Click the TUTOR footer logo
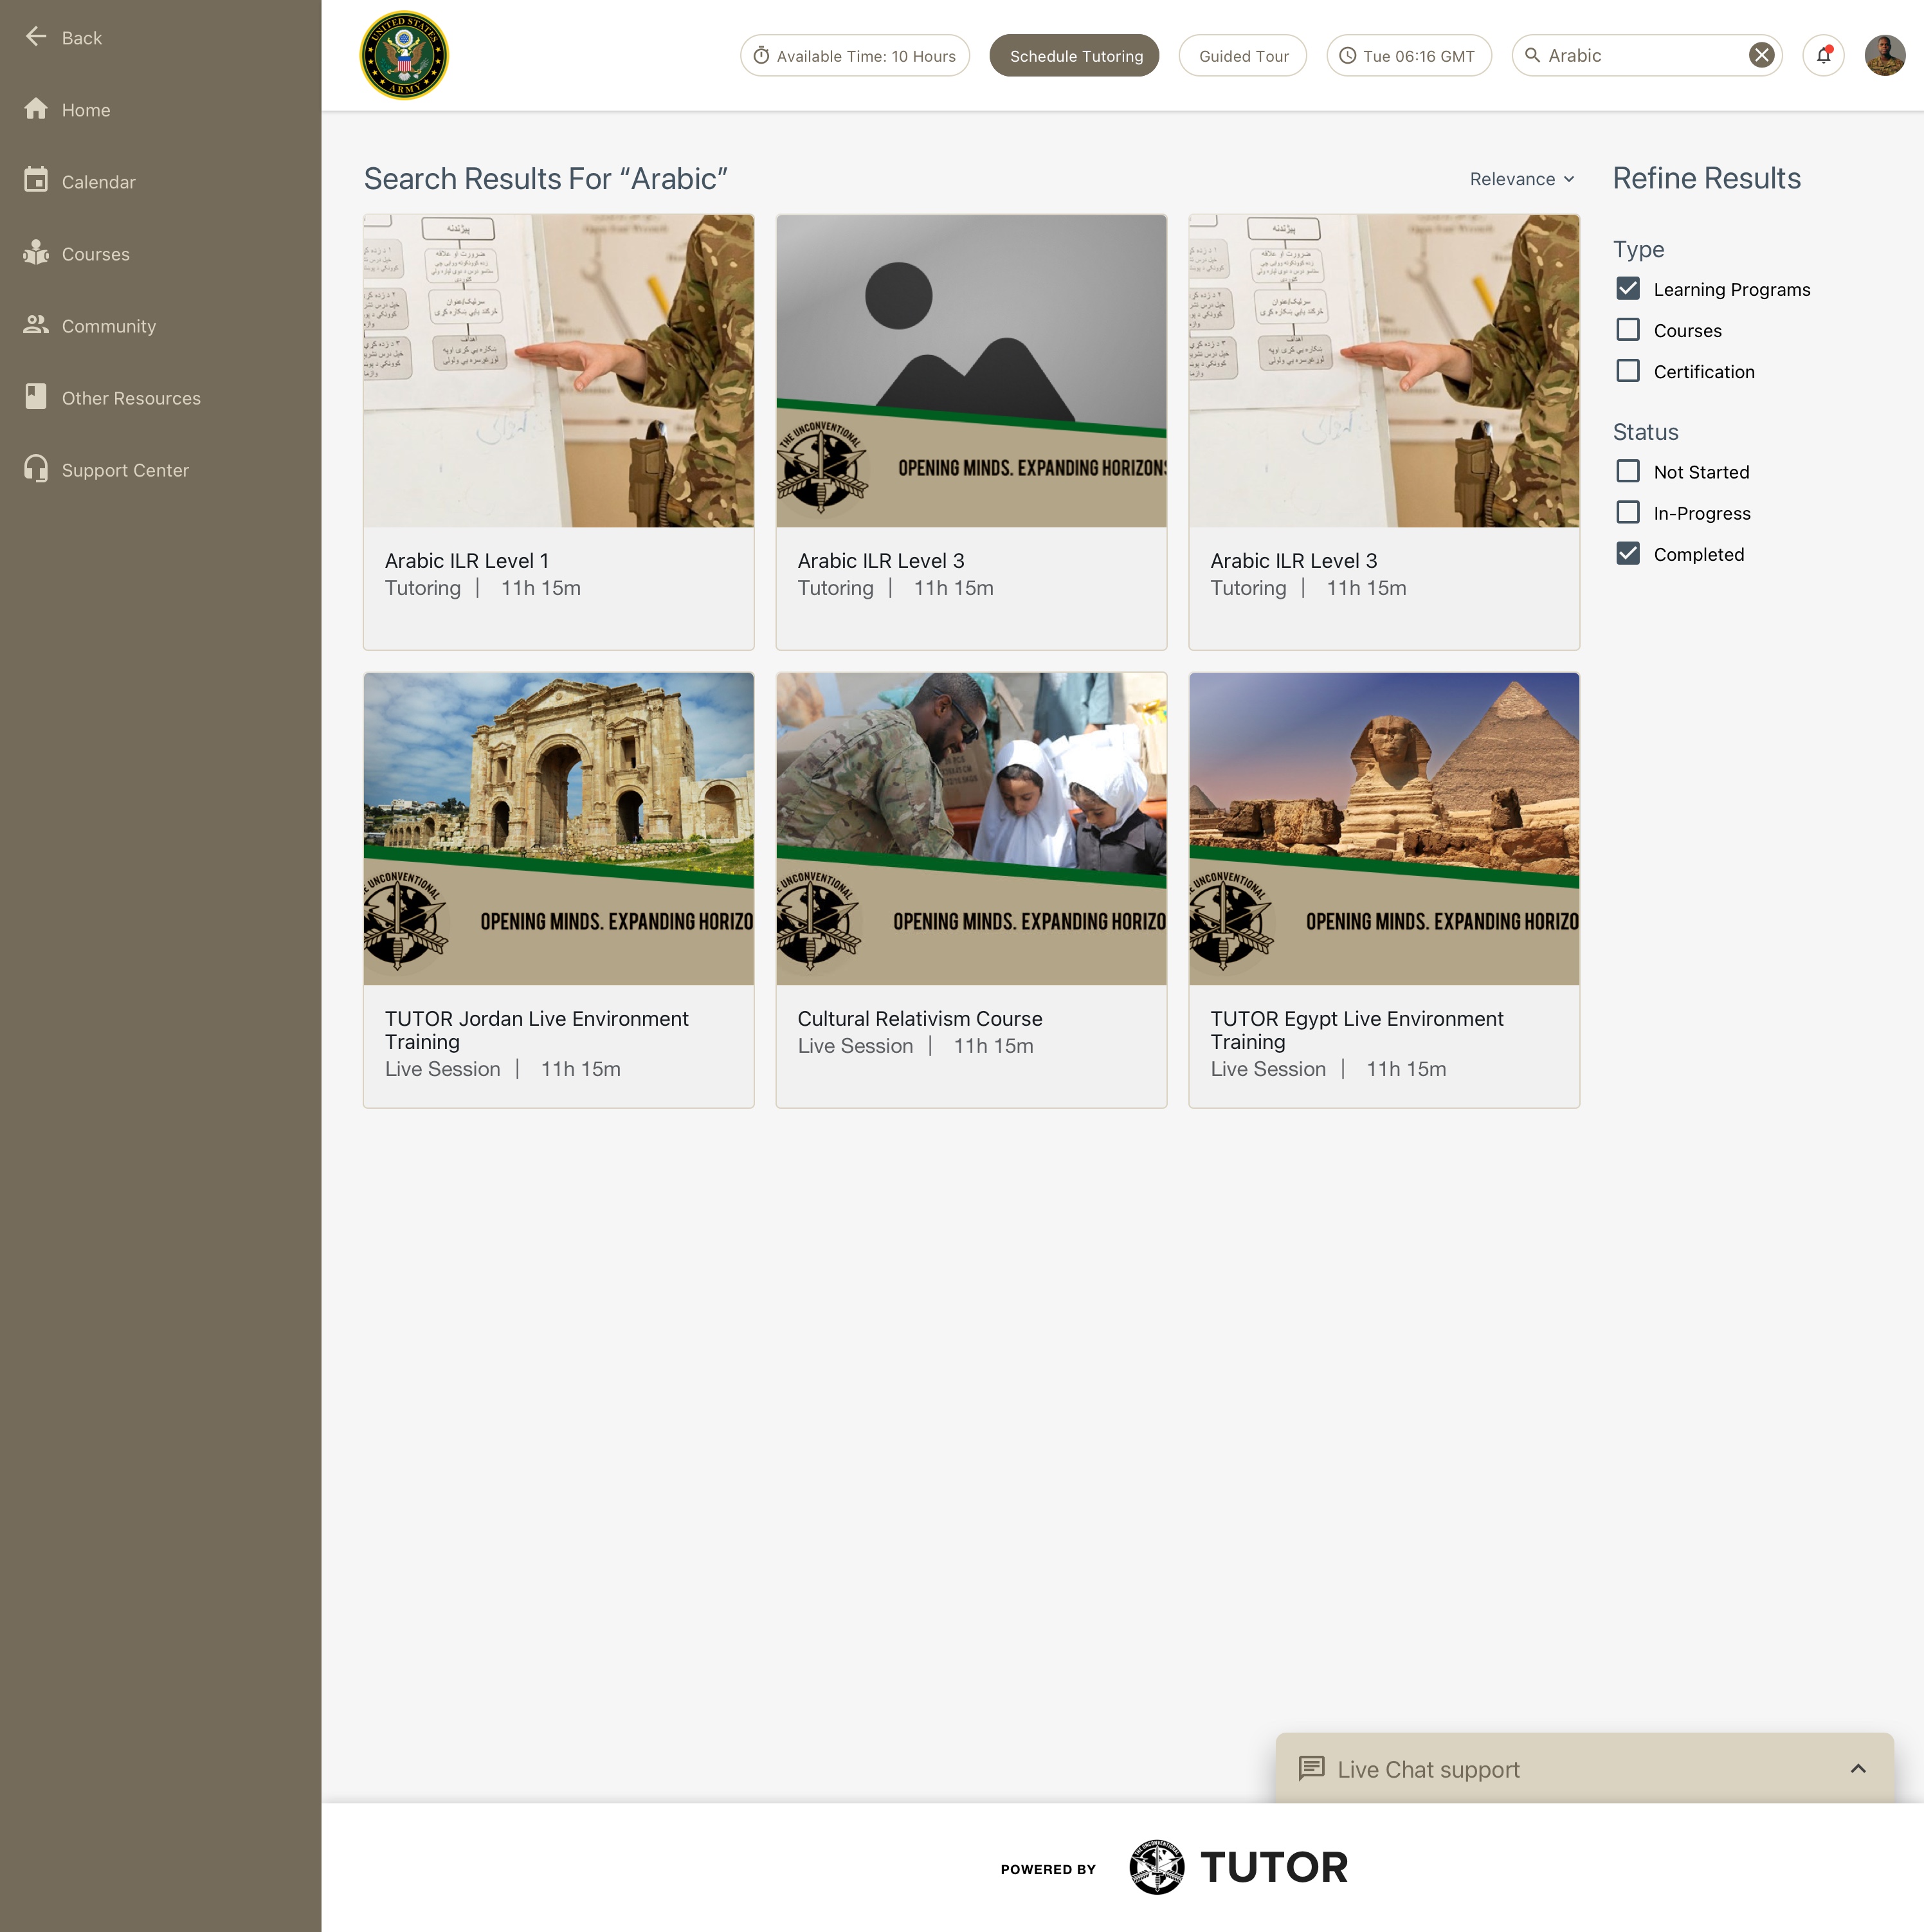This screenshot has width=1924, height=1932. click(1238, 1867)
